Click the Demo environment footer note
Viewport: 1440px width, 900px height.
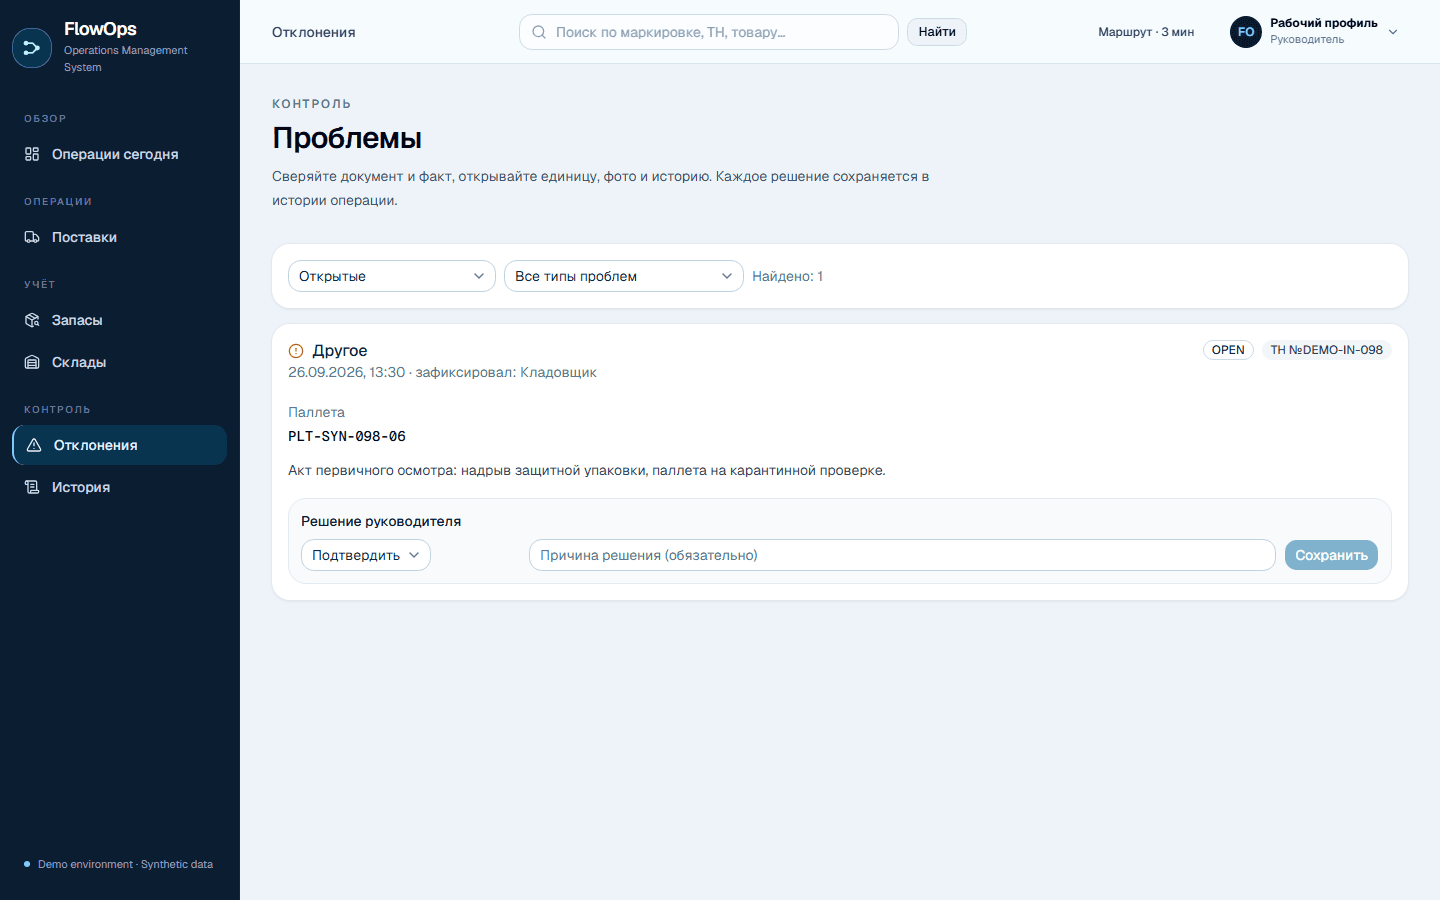click(x=125, y=864)
